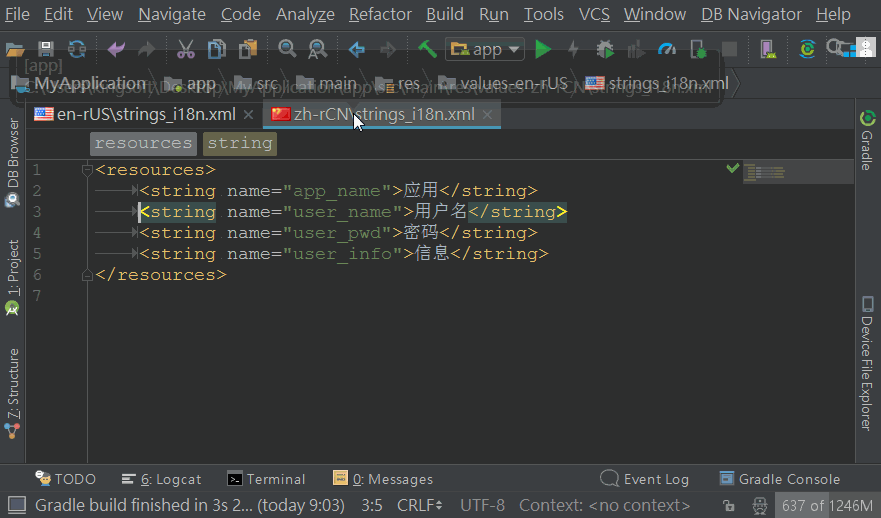This screenshot has height=518, width=881.
Task: Change the UTF-8 file encoding
Action: 482,505
